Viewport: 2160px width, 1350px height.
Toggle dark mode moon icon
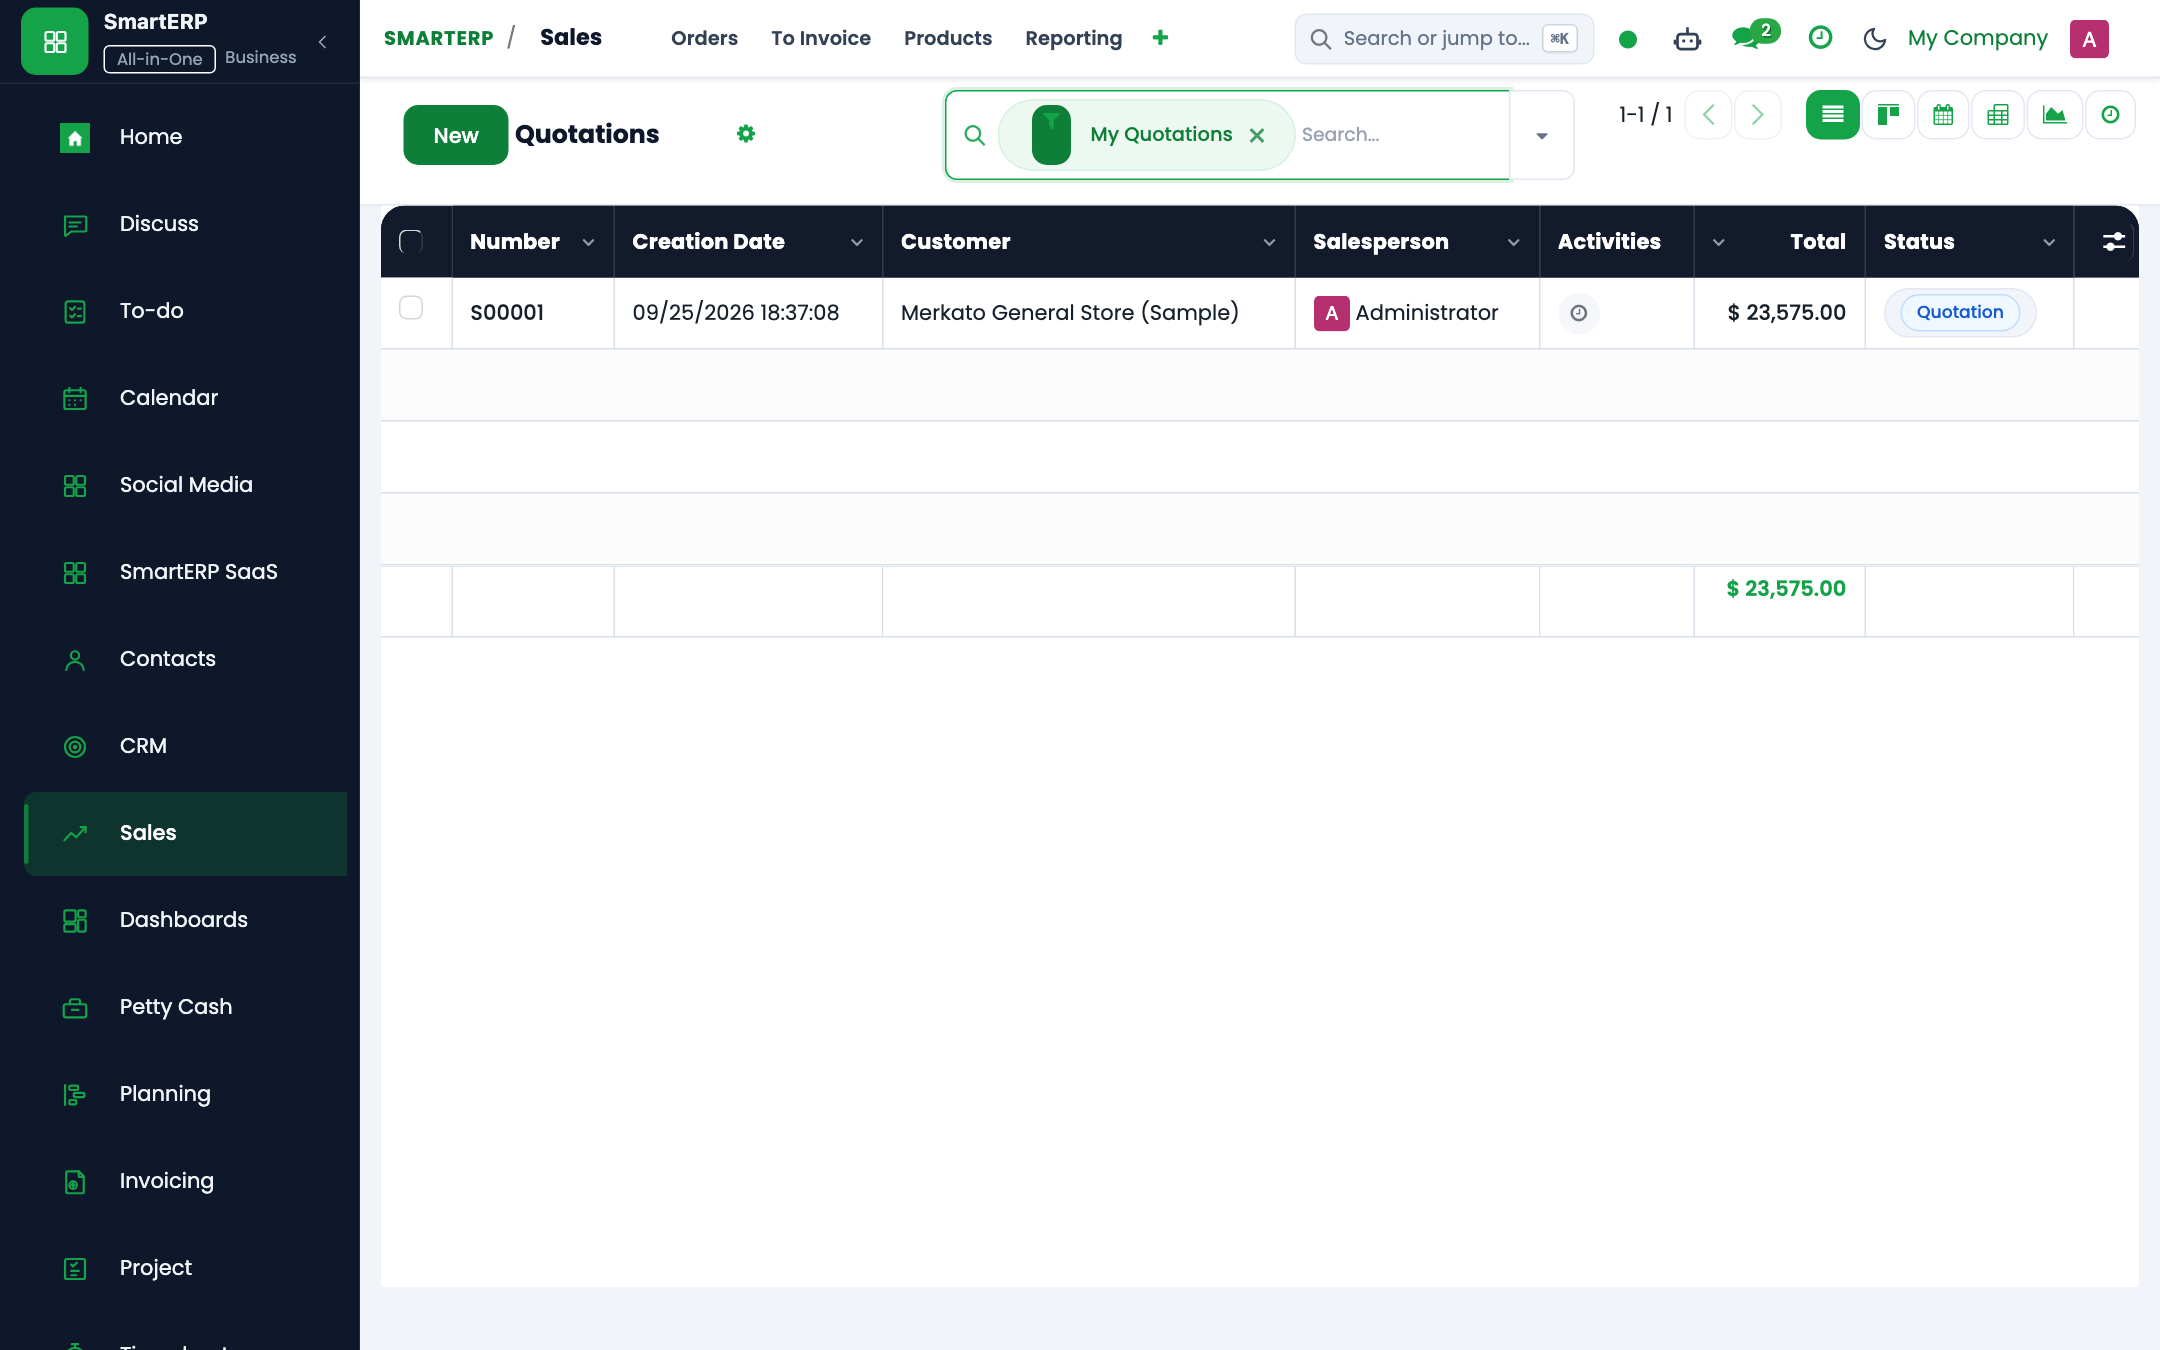coord(1874,39)
